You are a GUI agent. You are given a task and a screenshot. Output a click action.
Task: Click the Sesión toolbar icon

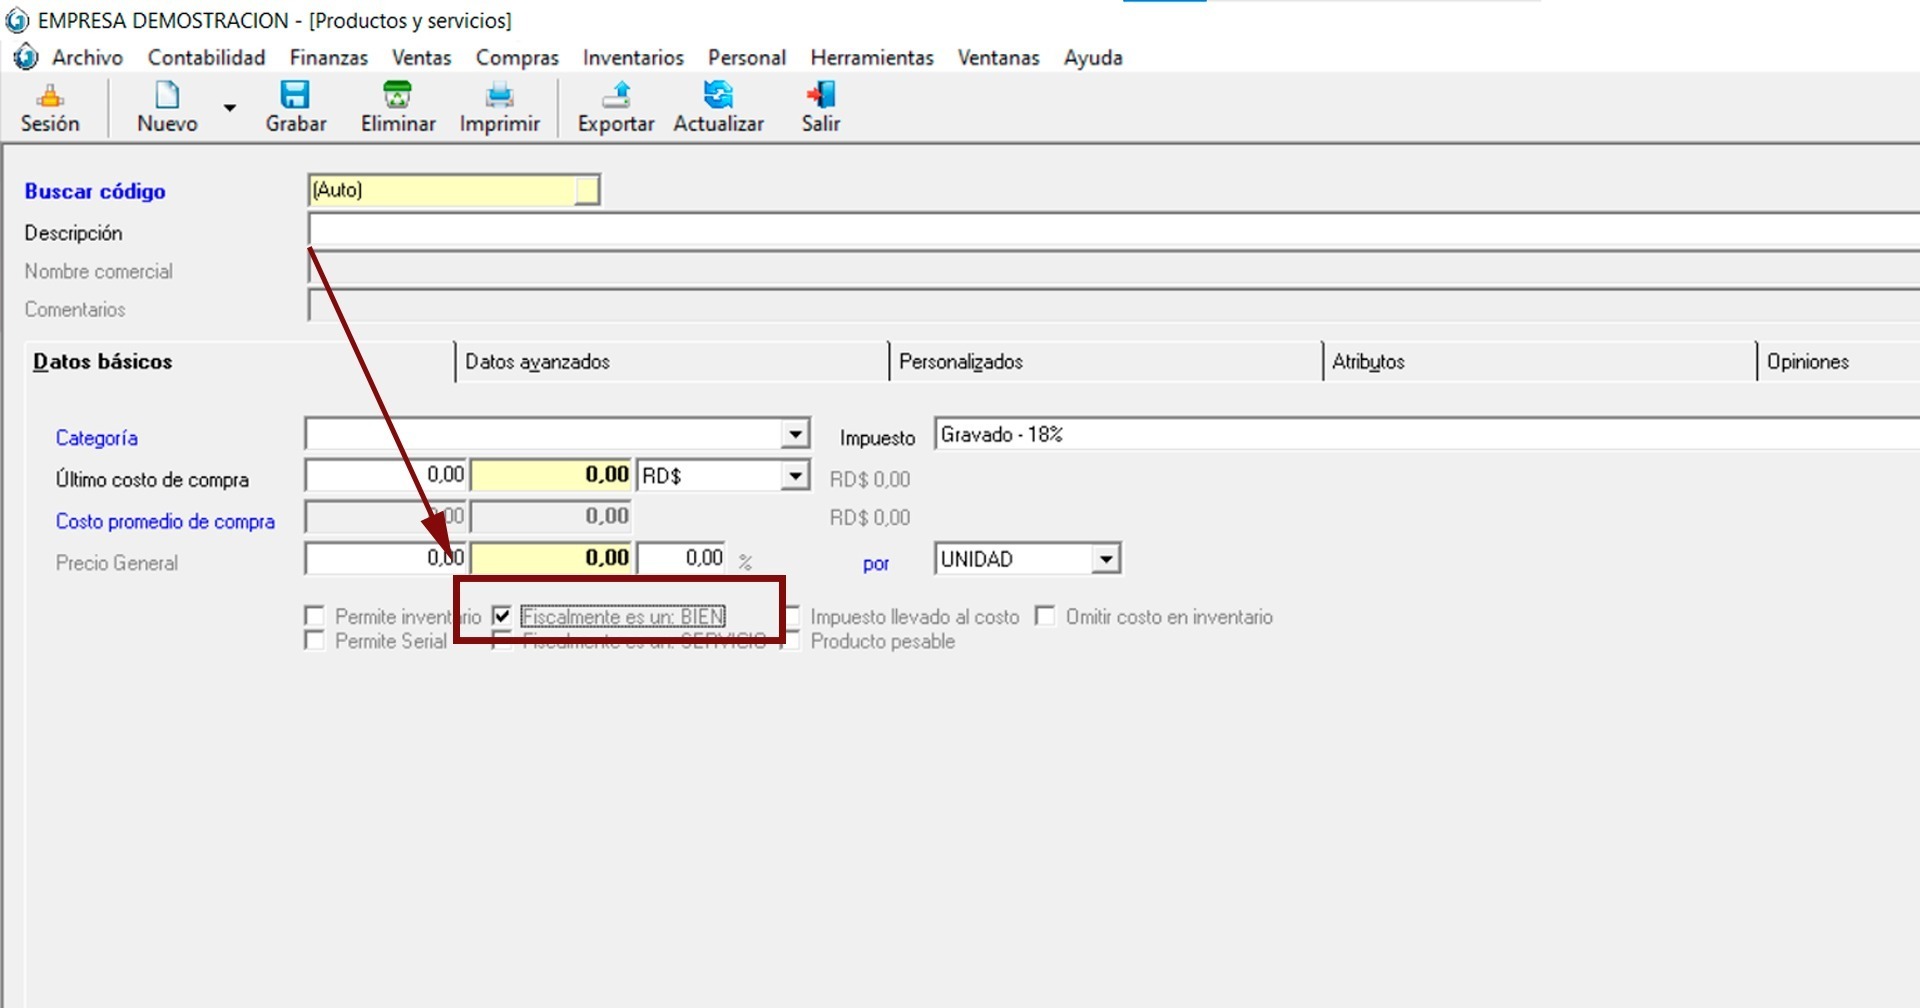point(50,97)
